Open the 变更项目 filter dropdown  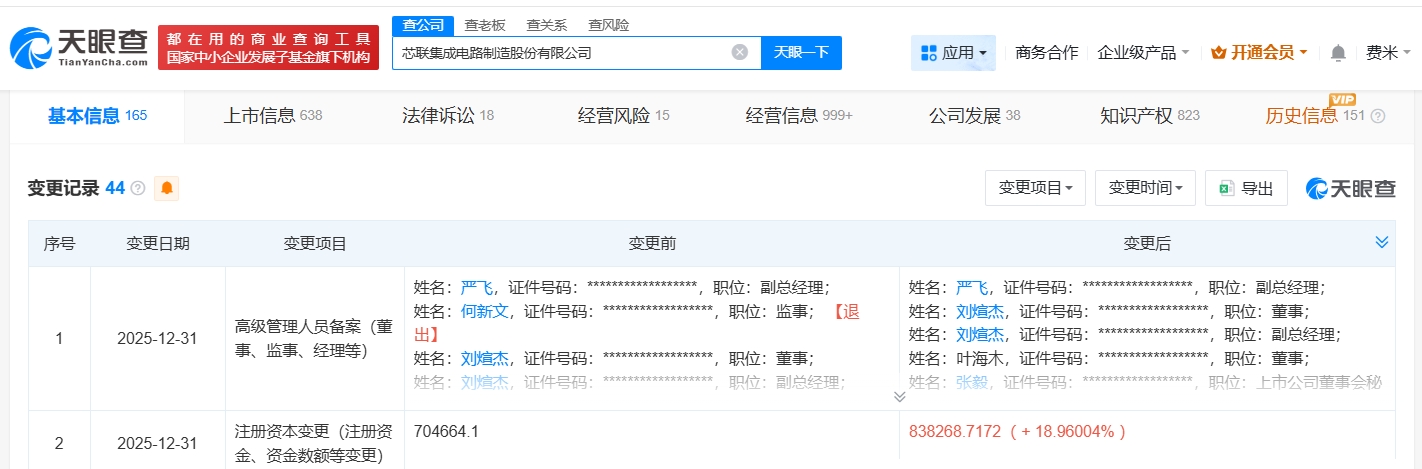1035,188
